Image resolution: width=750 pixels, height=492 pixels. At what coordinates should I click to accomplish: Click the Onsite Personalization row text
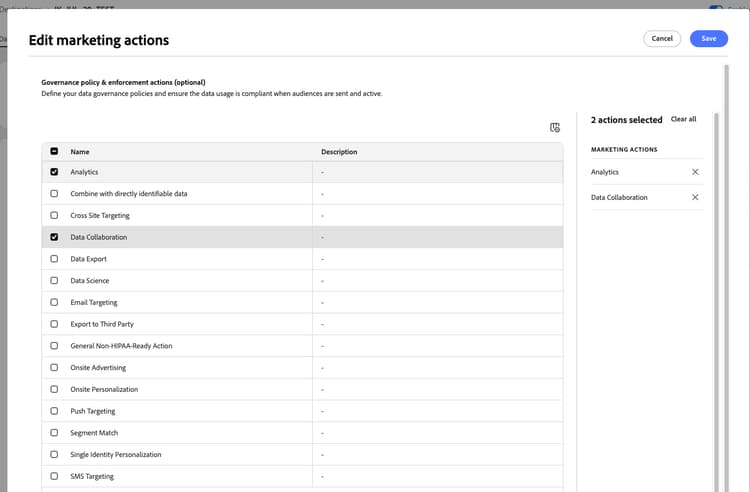coord(104,390)
